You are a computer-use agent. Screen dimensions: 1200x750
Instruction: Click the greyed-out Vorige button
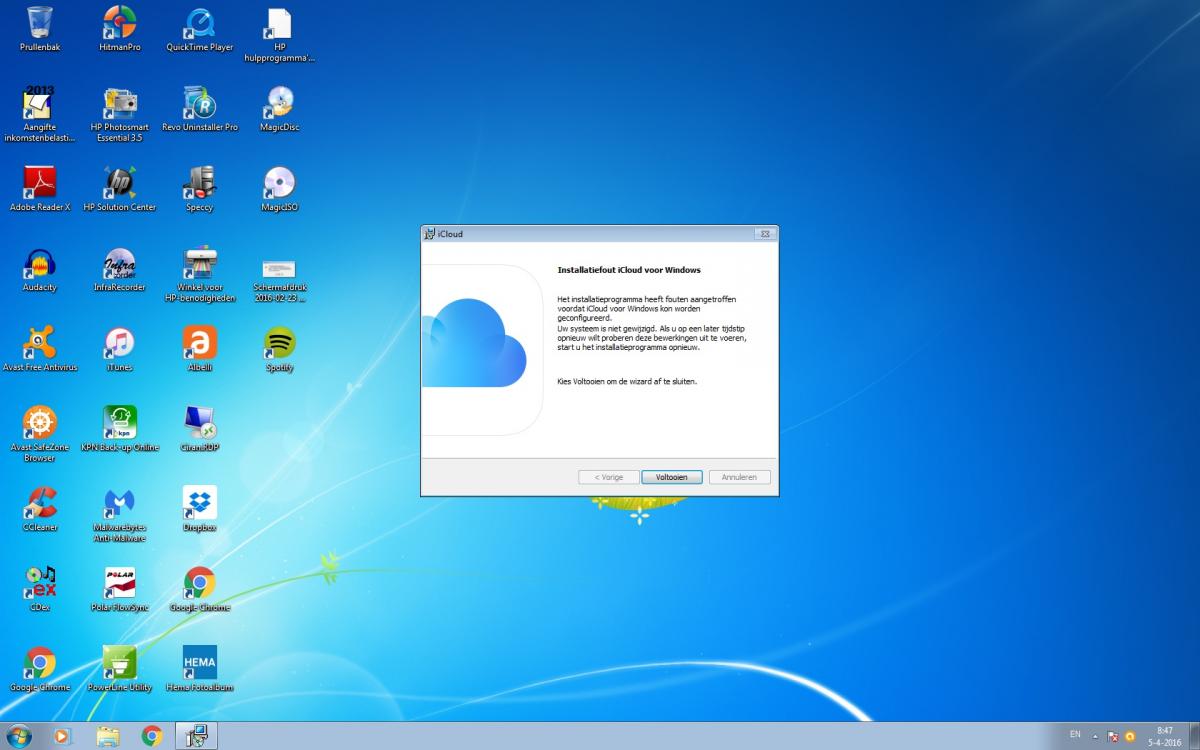click(608, 477)
